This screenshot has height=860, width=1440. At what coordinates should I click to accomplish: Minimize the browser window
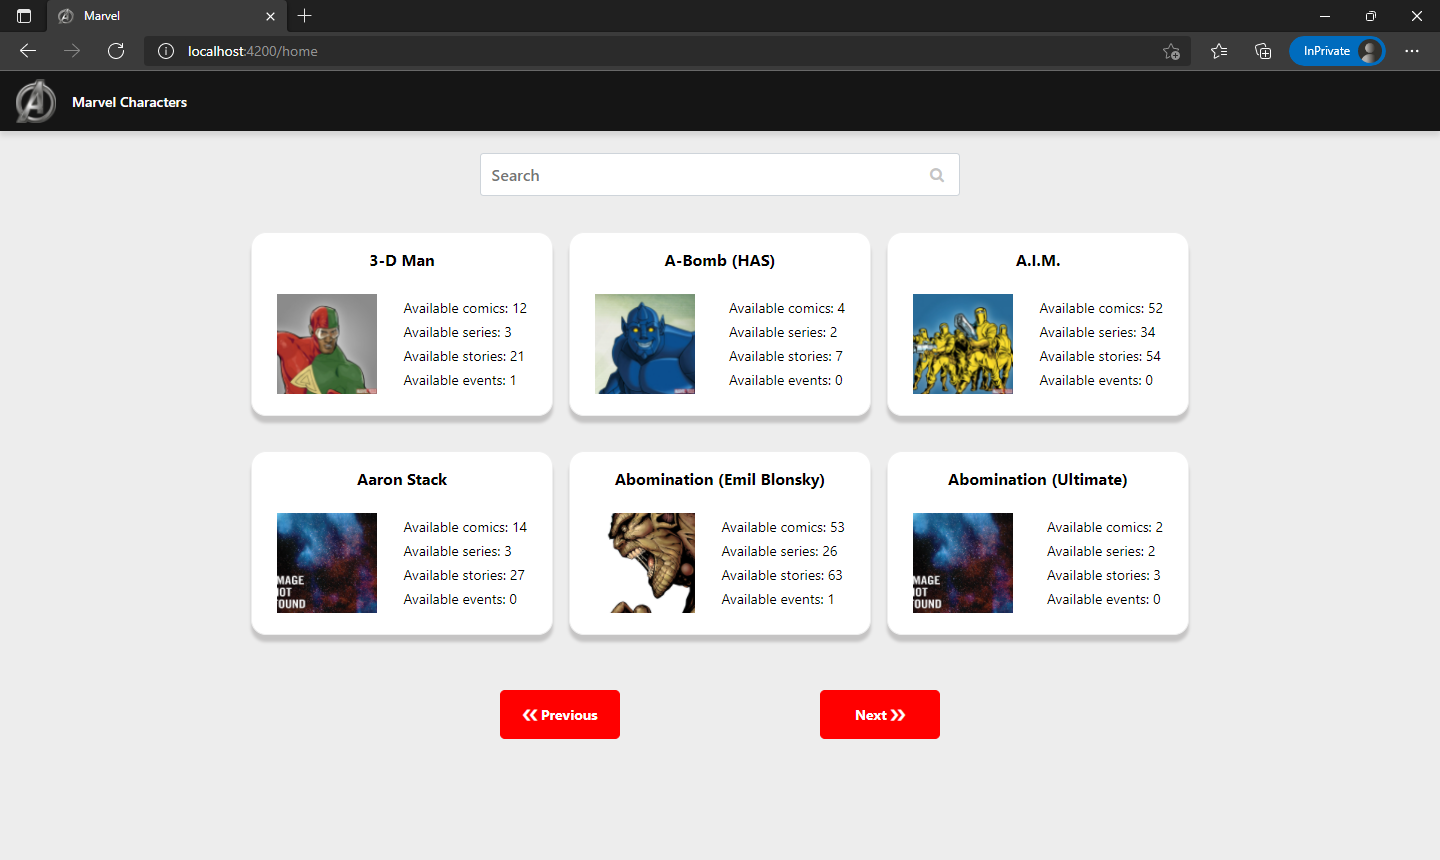pyautogui.click(x=1325, y=16)
